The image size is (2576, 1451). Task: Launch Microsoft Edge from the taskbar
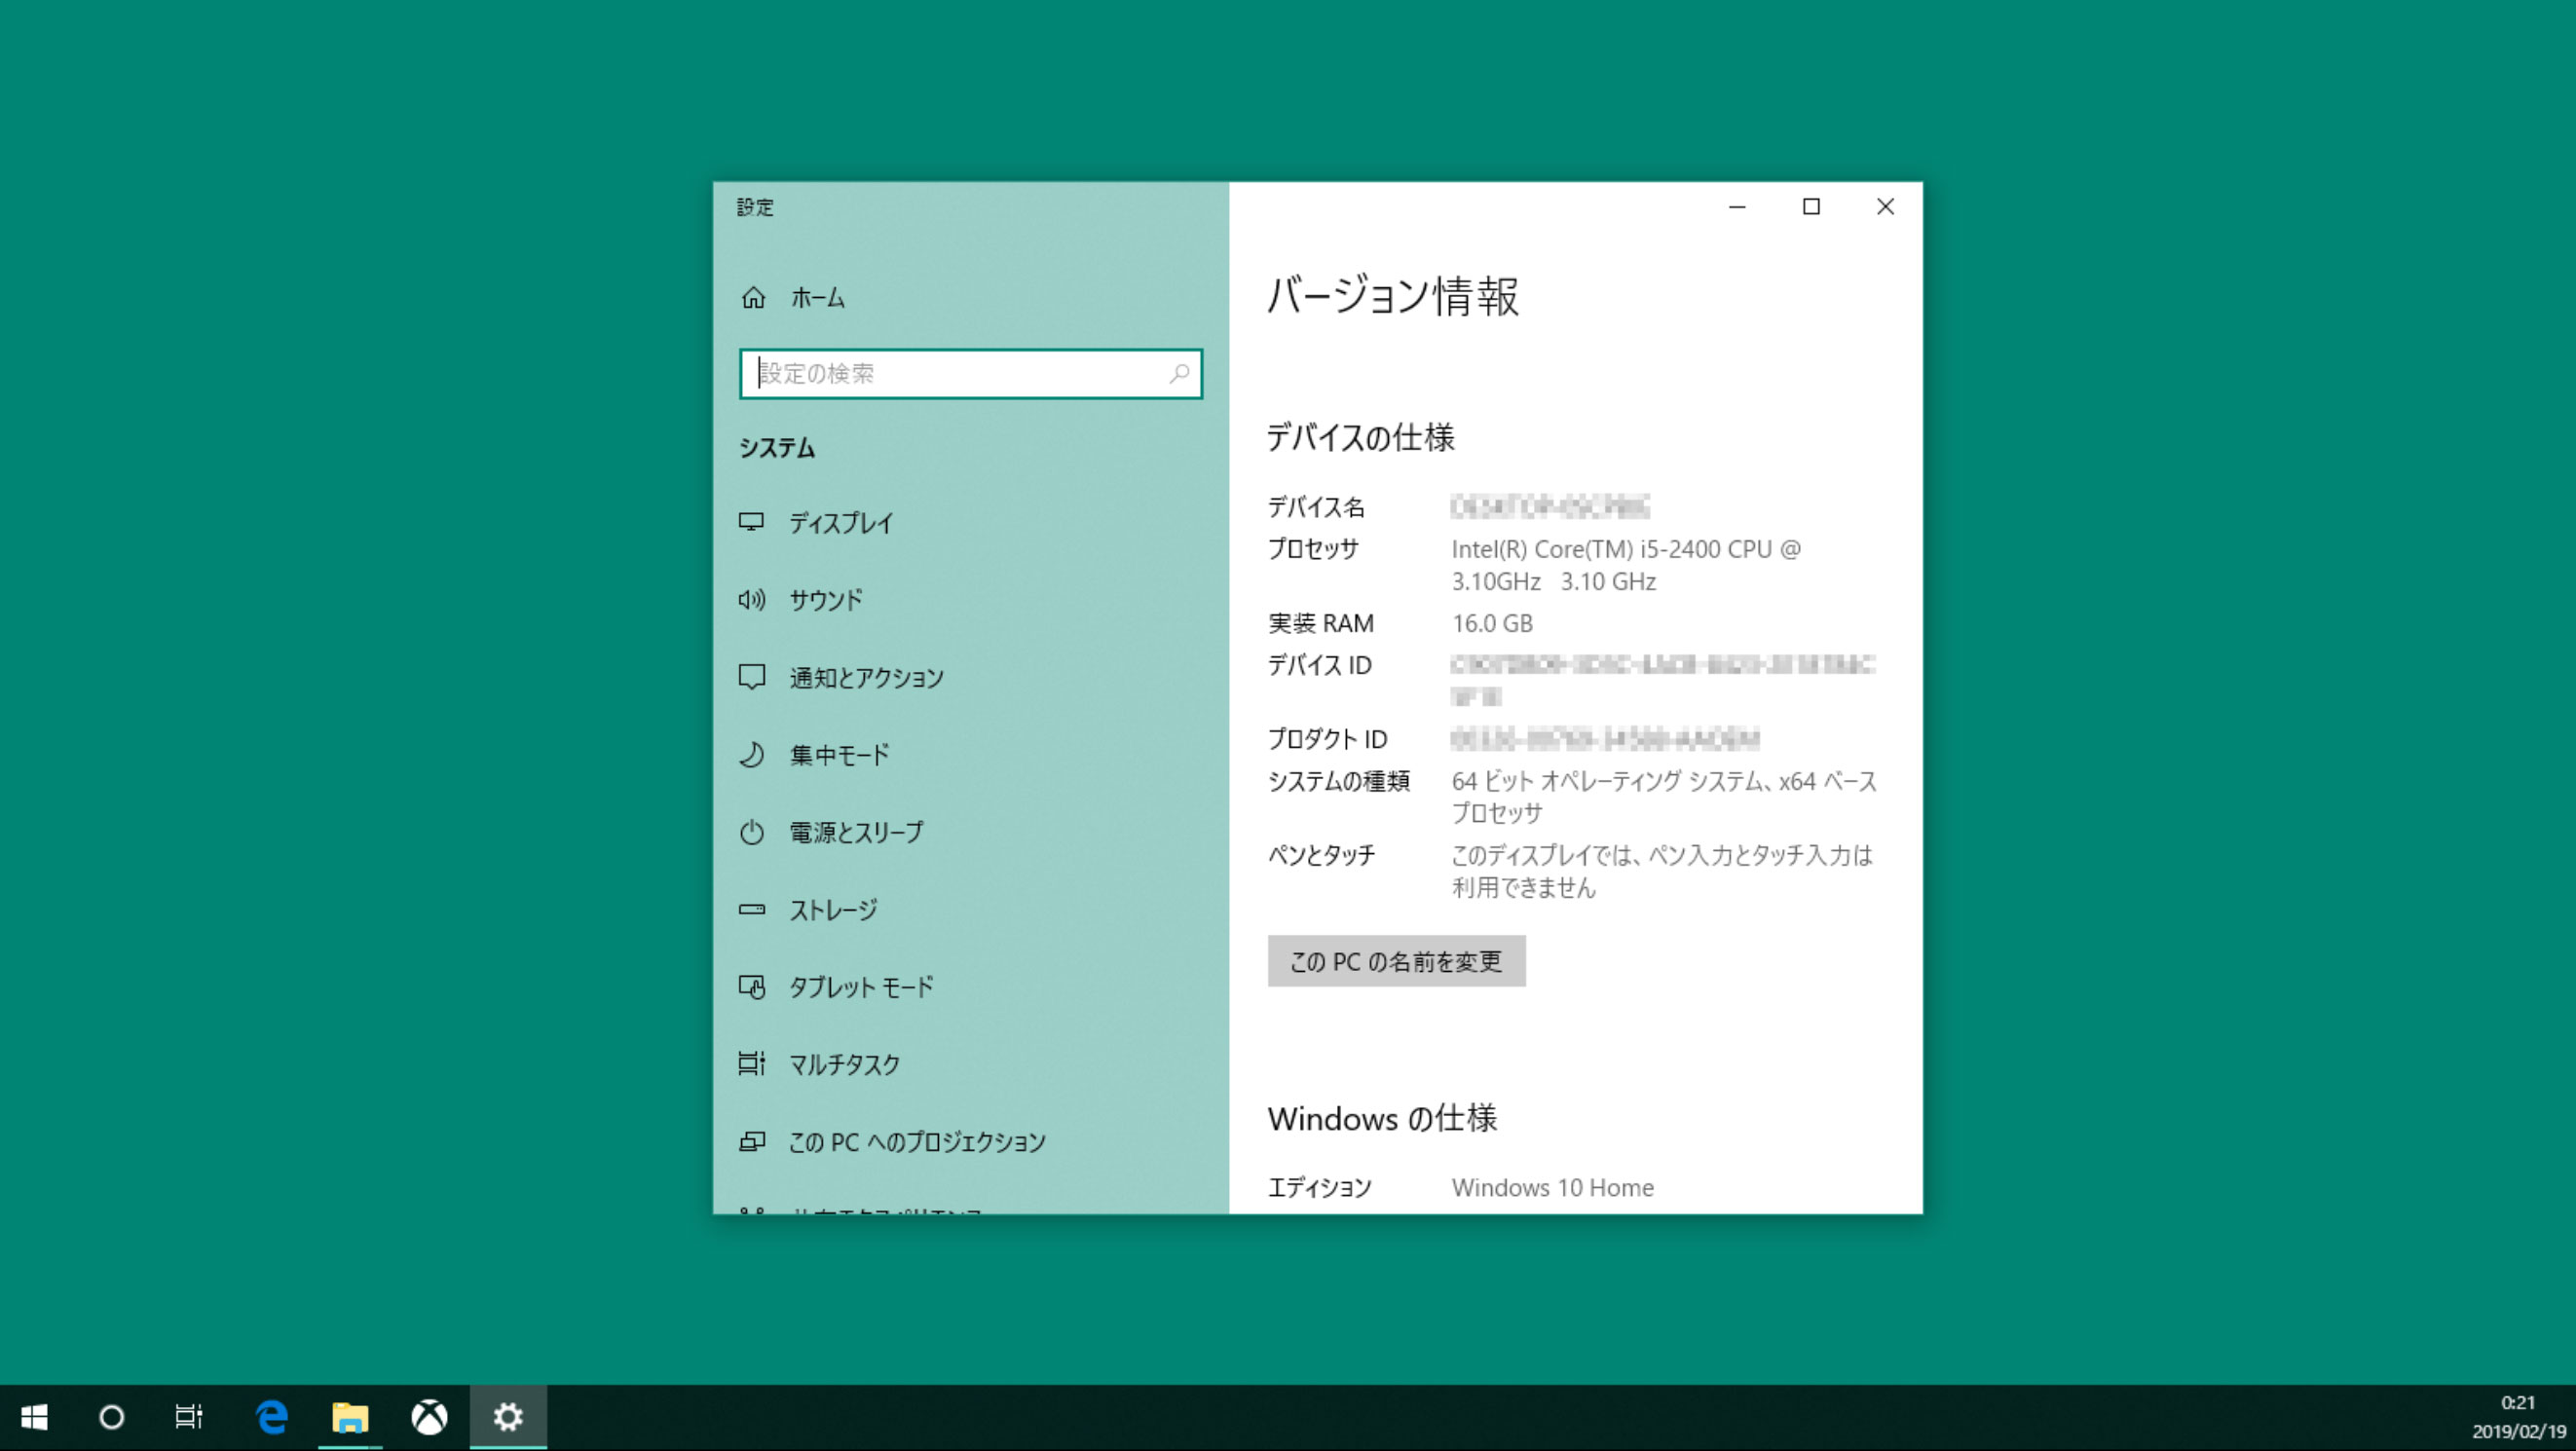pyautogui.click(x=272, y=1417)
